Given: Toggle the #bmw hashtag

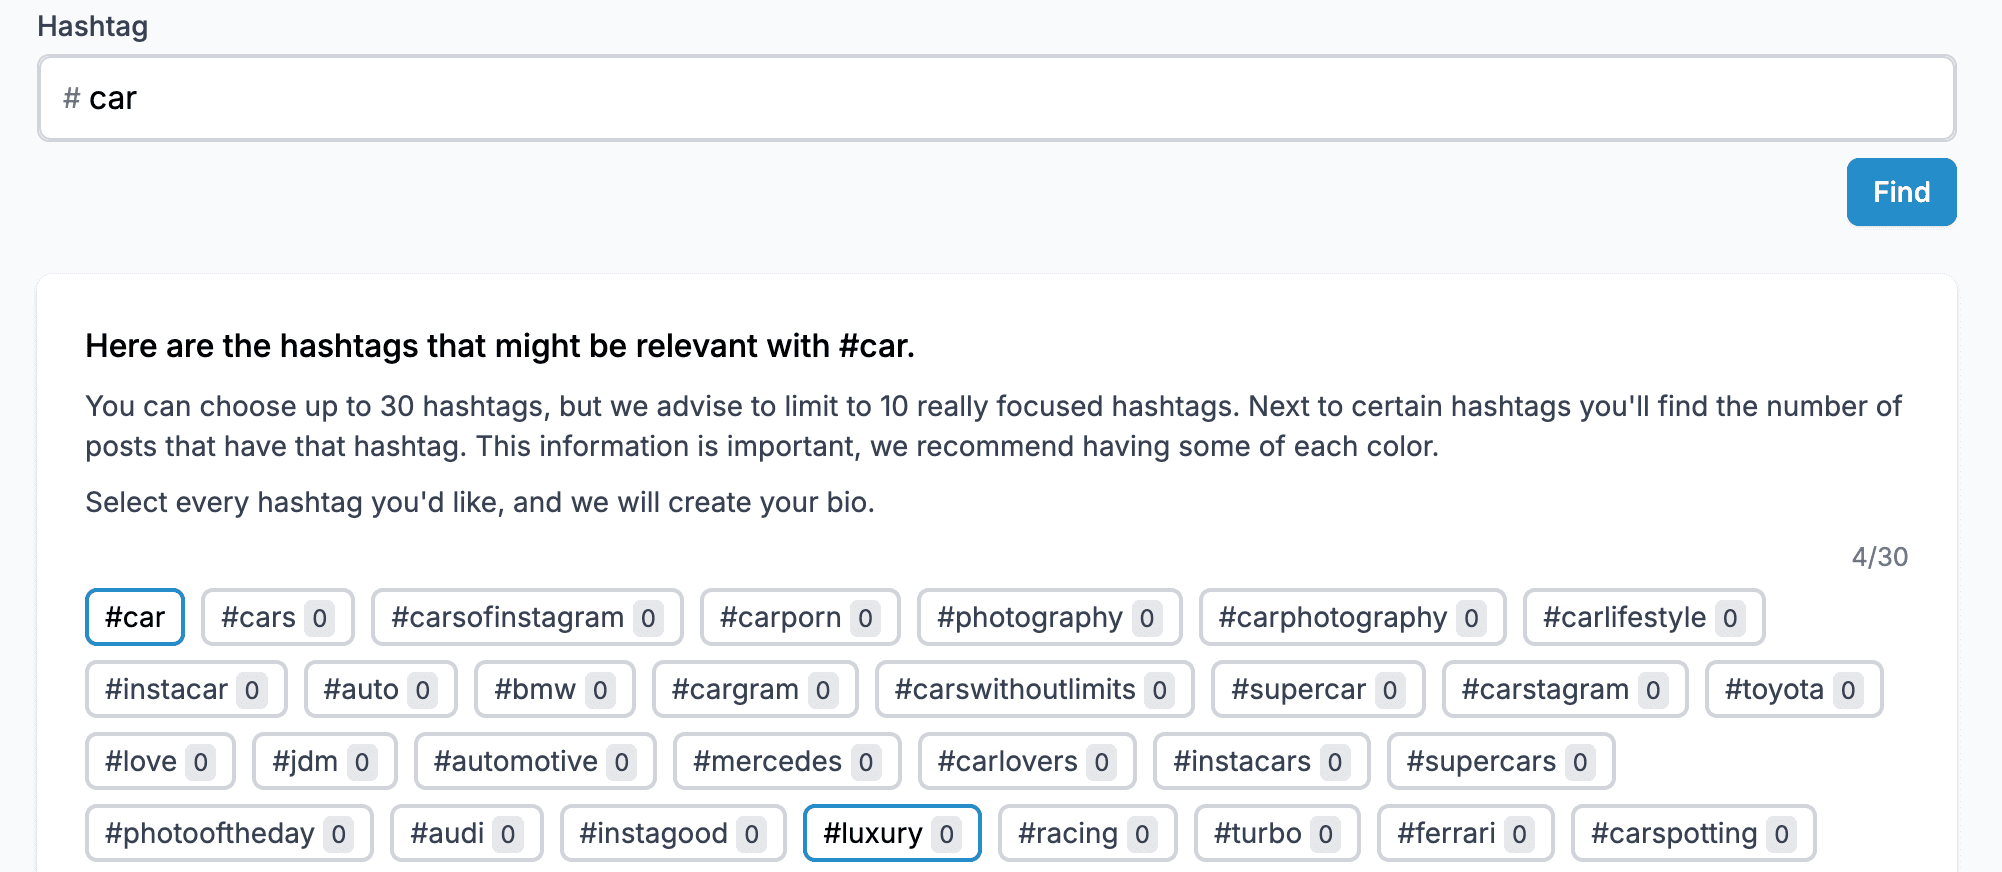Looking at the screenshot, I should point(554,689).
